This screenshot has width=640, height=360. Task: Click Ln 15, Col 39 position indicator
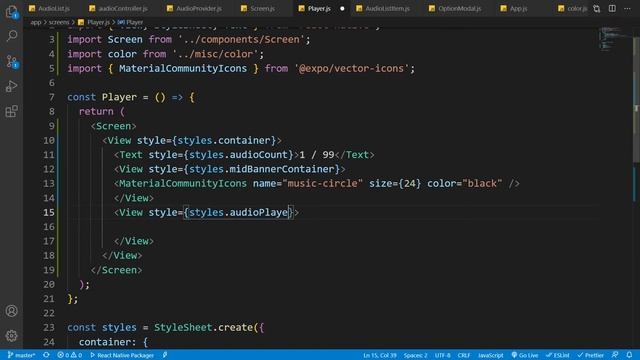coord(380,355)
